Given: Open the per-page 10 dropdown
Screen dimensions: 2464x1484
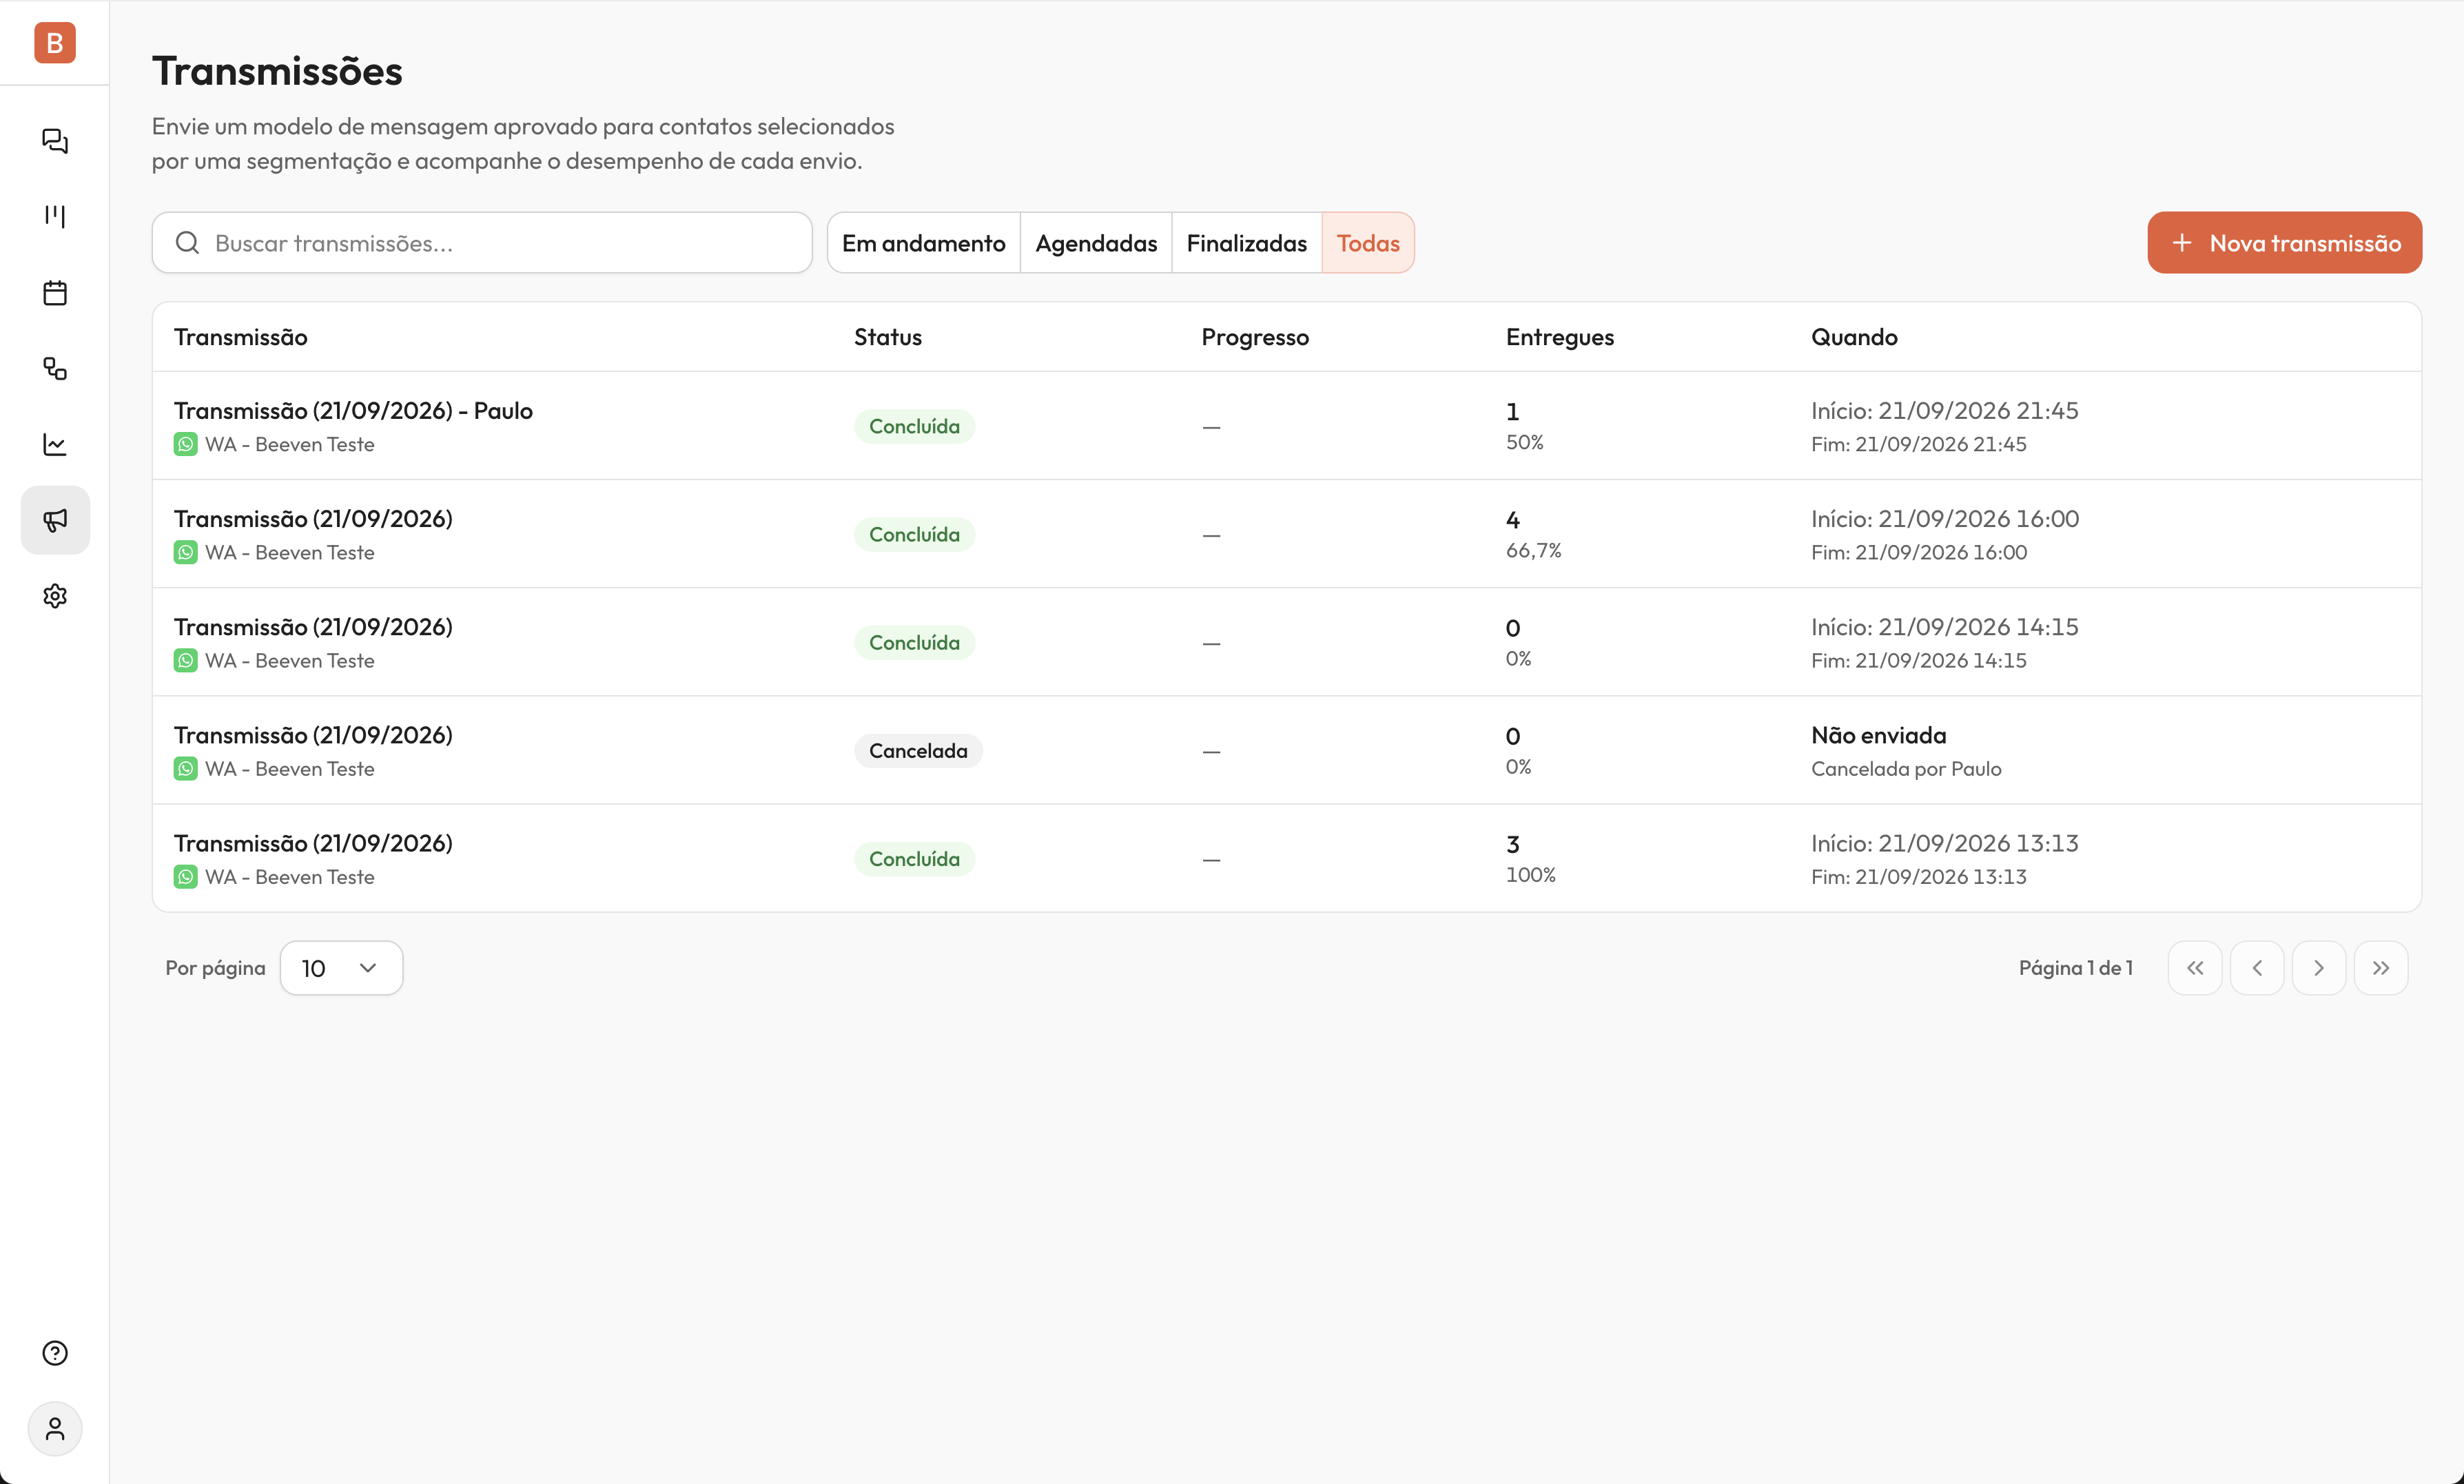Looking at the screenshot, I should tap(341, 968).
